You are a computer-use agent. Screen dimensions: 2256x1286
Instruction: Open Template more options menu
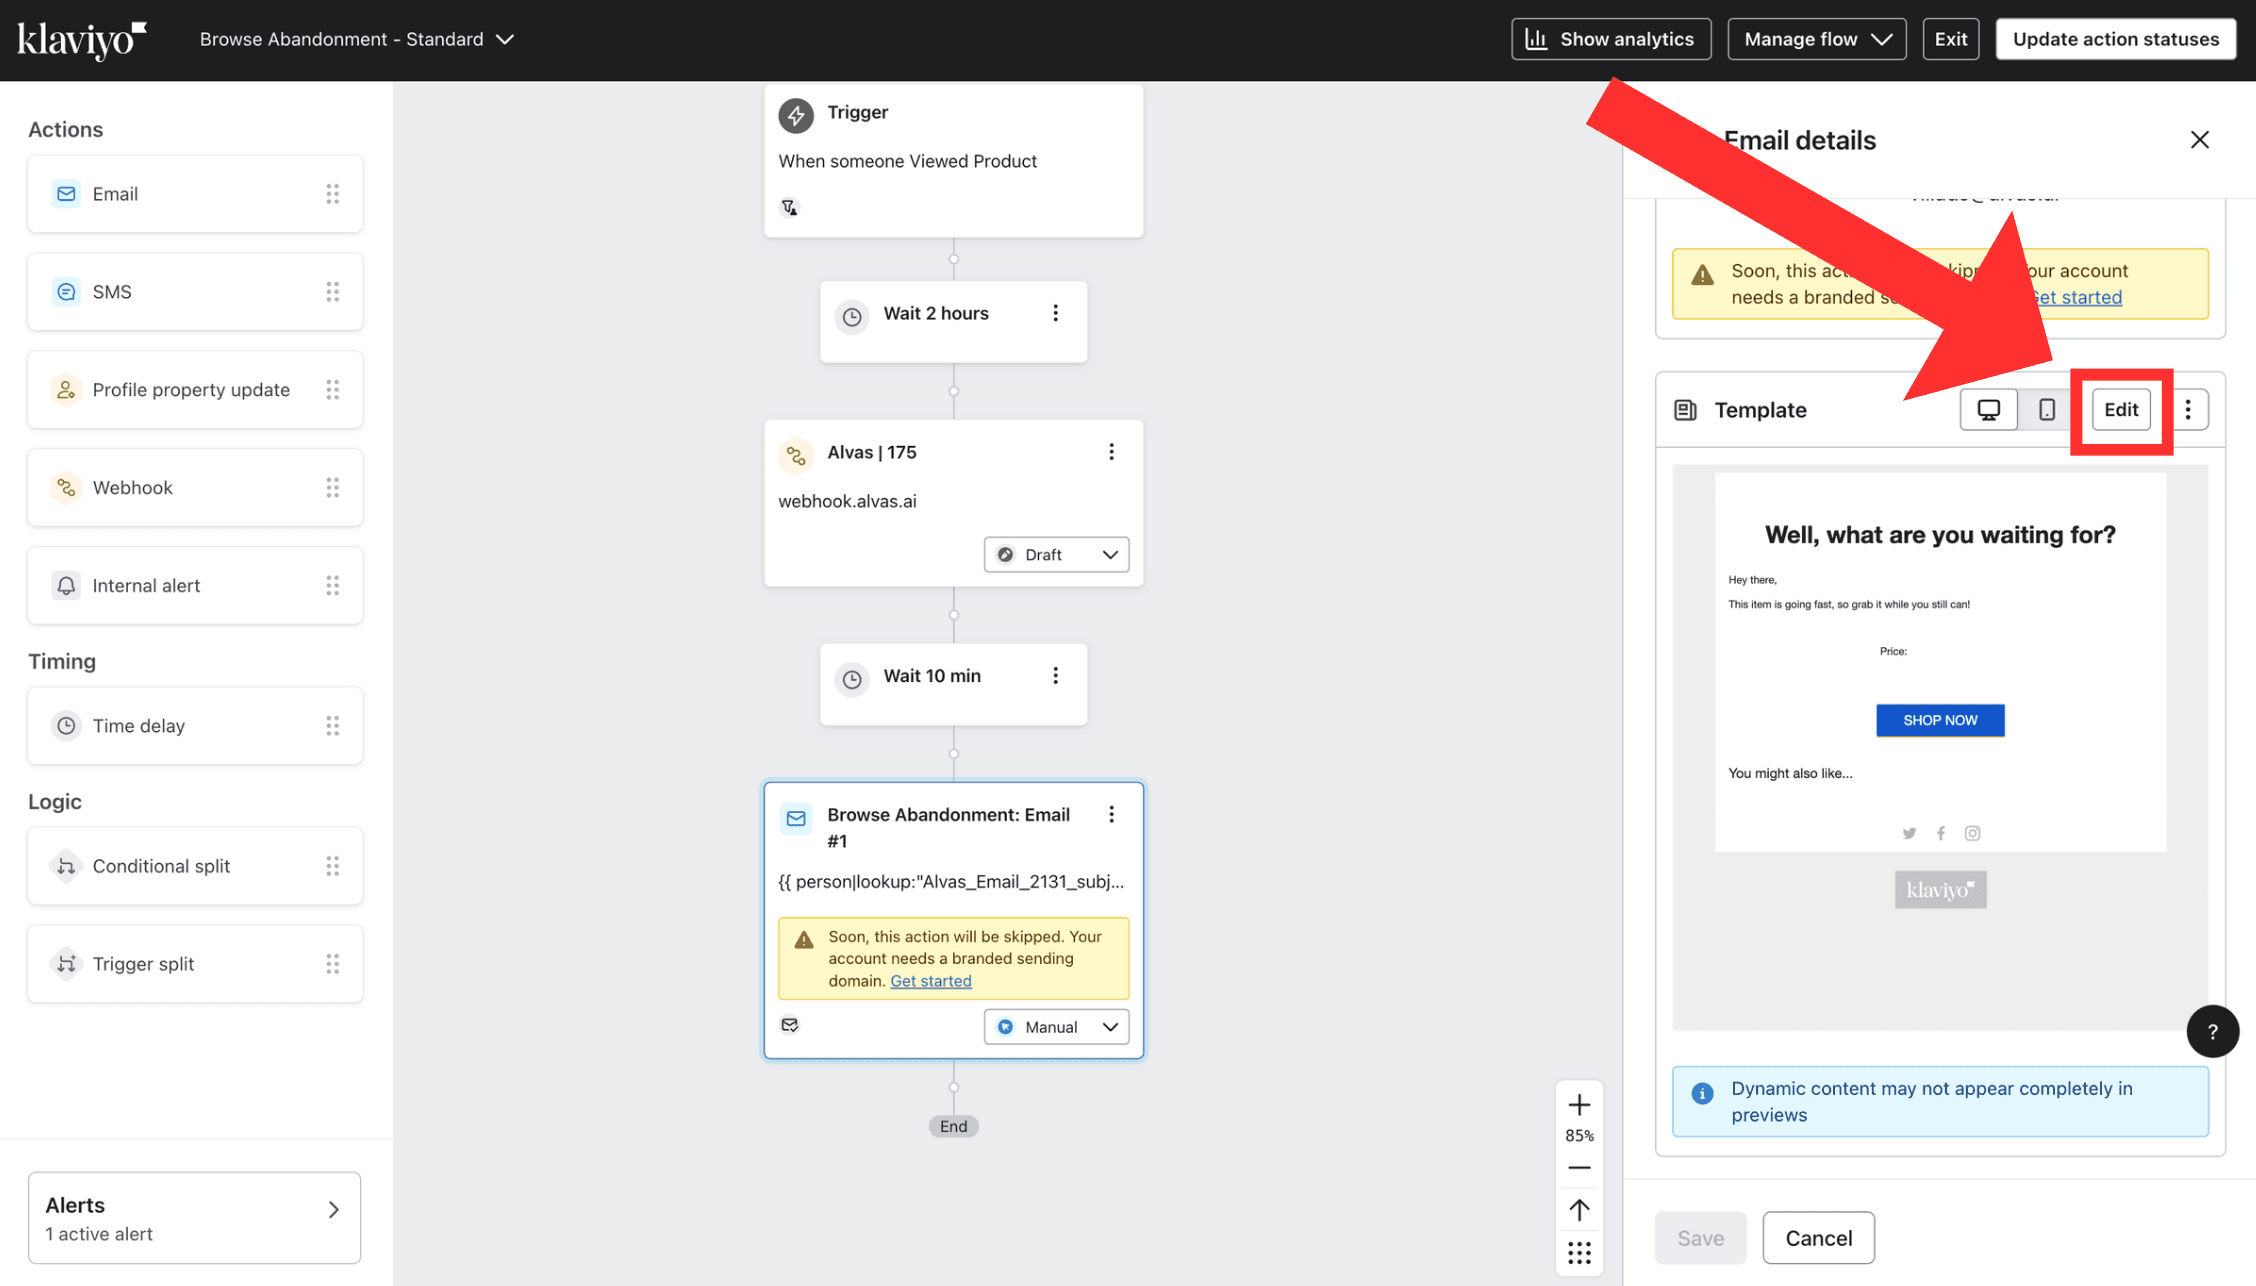pyautogui.click(x=2188, y=410)
